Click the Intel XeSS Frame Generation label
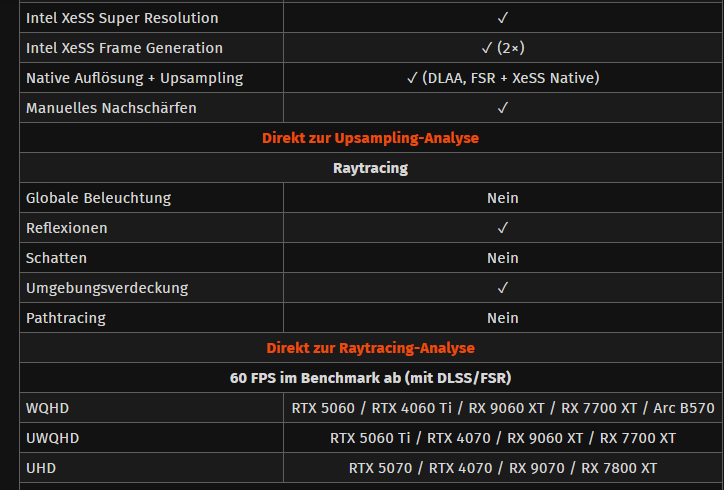Screen dimensions: 724x490 coord(124,48)
